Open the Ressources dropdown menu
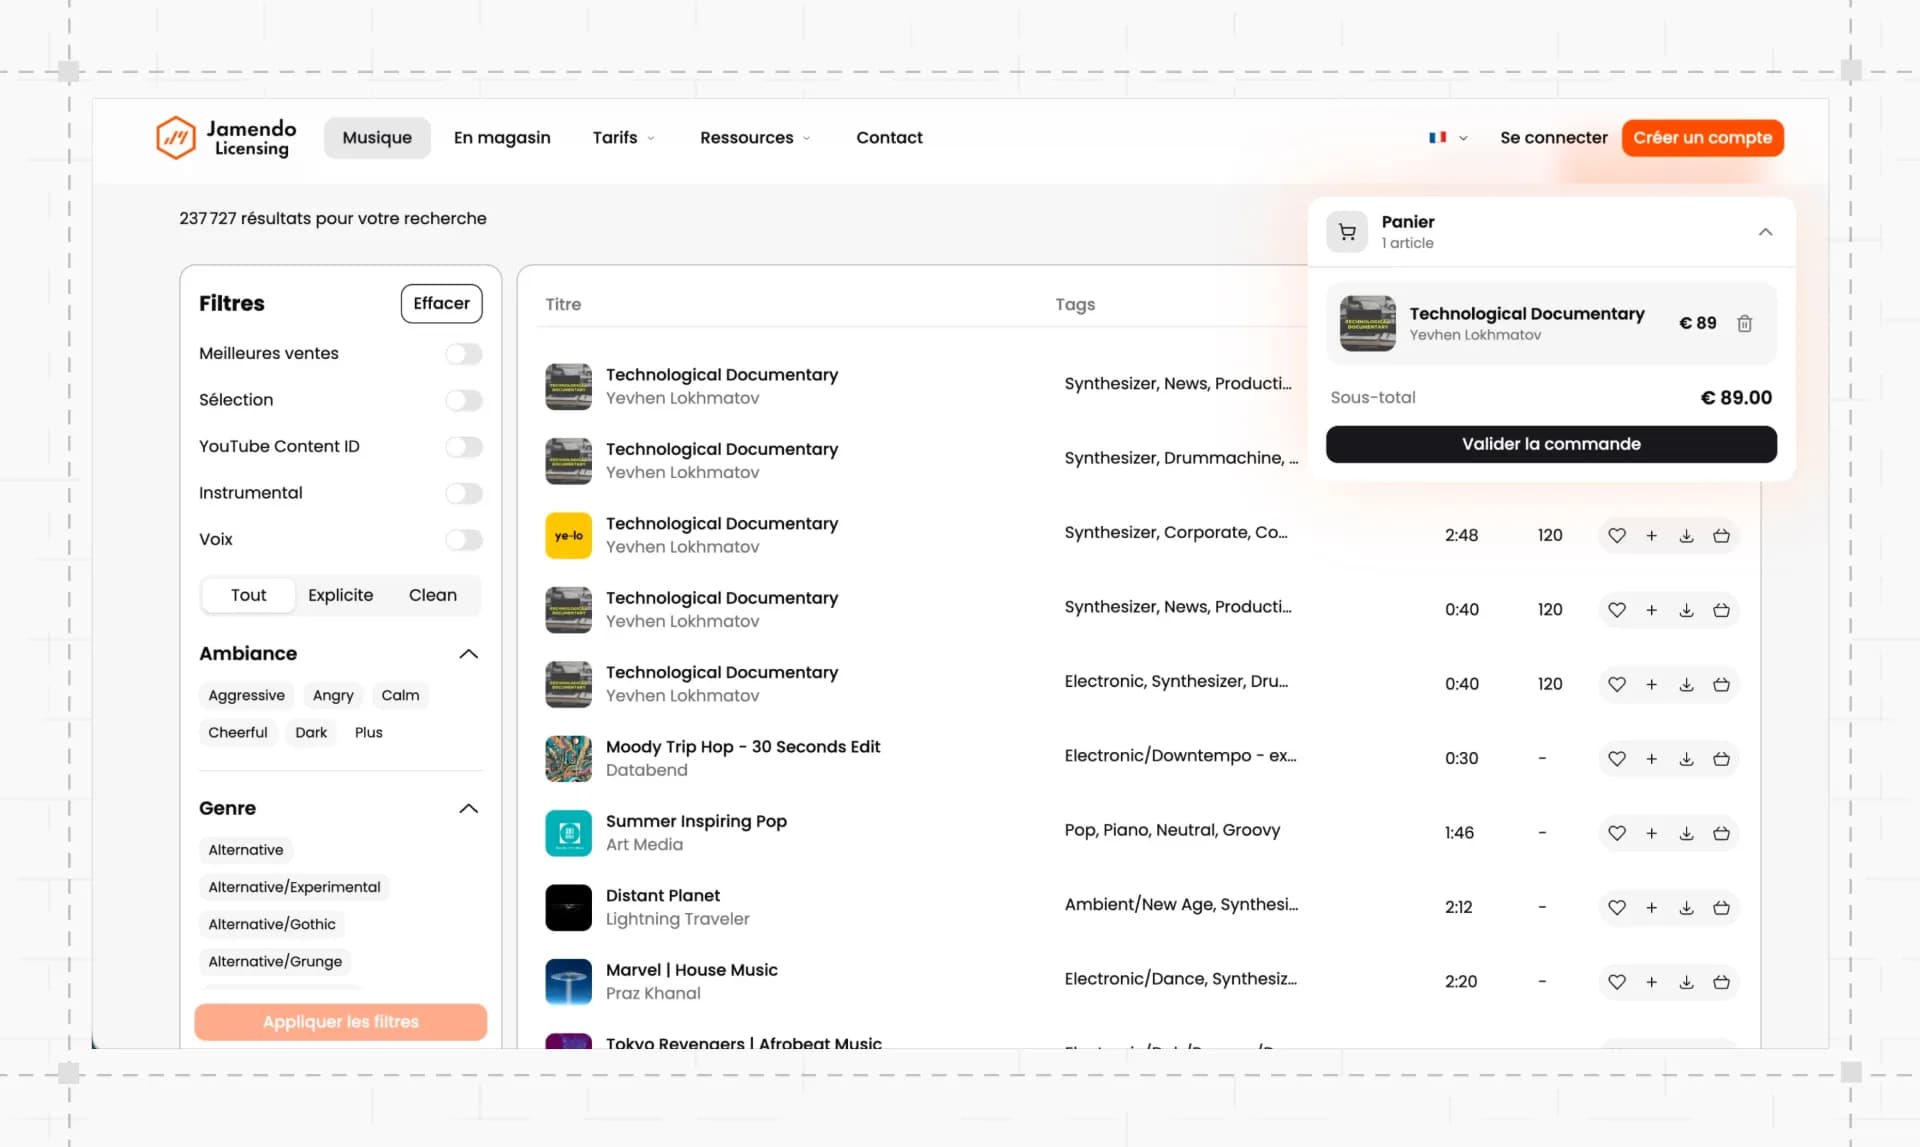The width and height of the screenshot is (1920, 1147). pyautogui.click(x=755, y=138)
